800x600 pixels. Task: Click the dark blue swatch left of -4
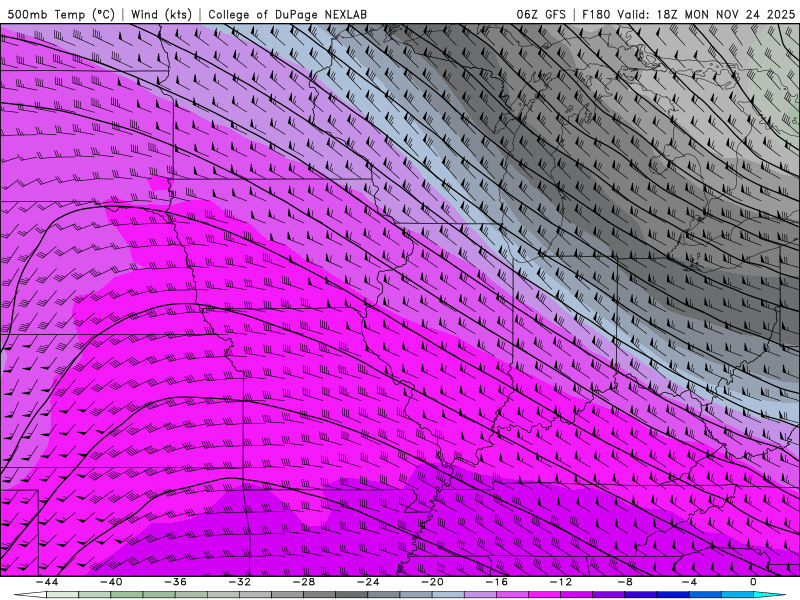coord(673,595)
